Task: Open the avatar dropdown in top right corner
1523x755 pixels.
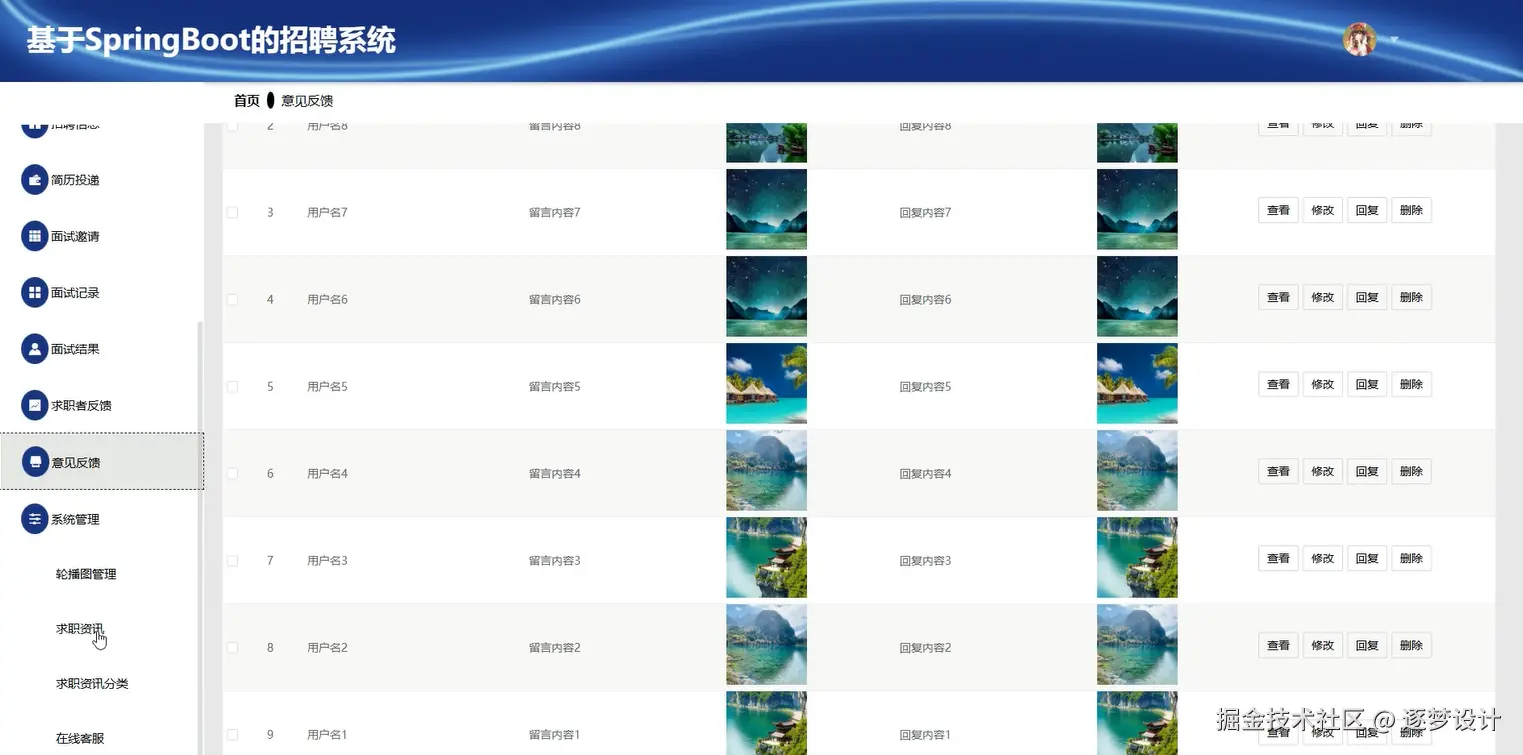Action: [x=1360, y=40]
